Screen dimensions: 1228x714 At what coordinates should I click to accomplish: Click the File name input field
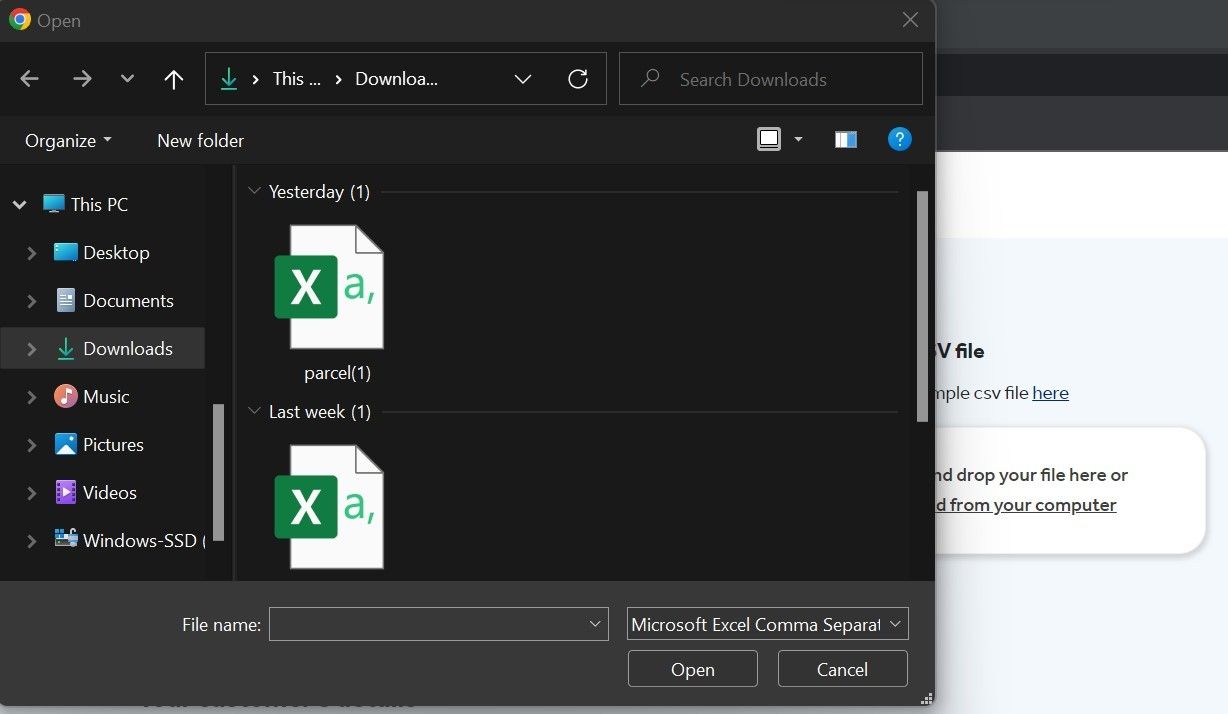[428, 625]
